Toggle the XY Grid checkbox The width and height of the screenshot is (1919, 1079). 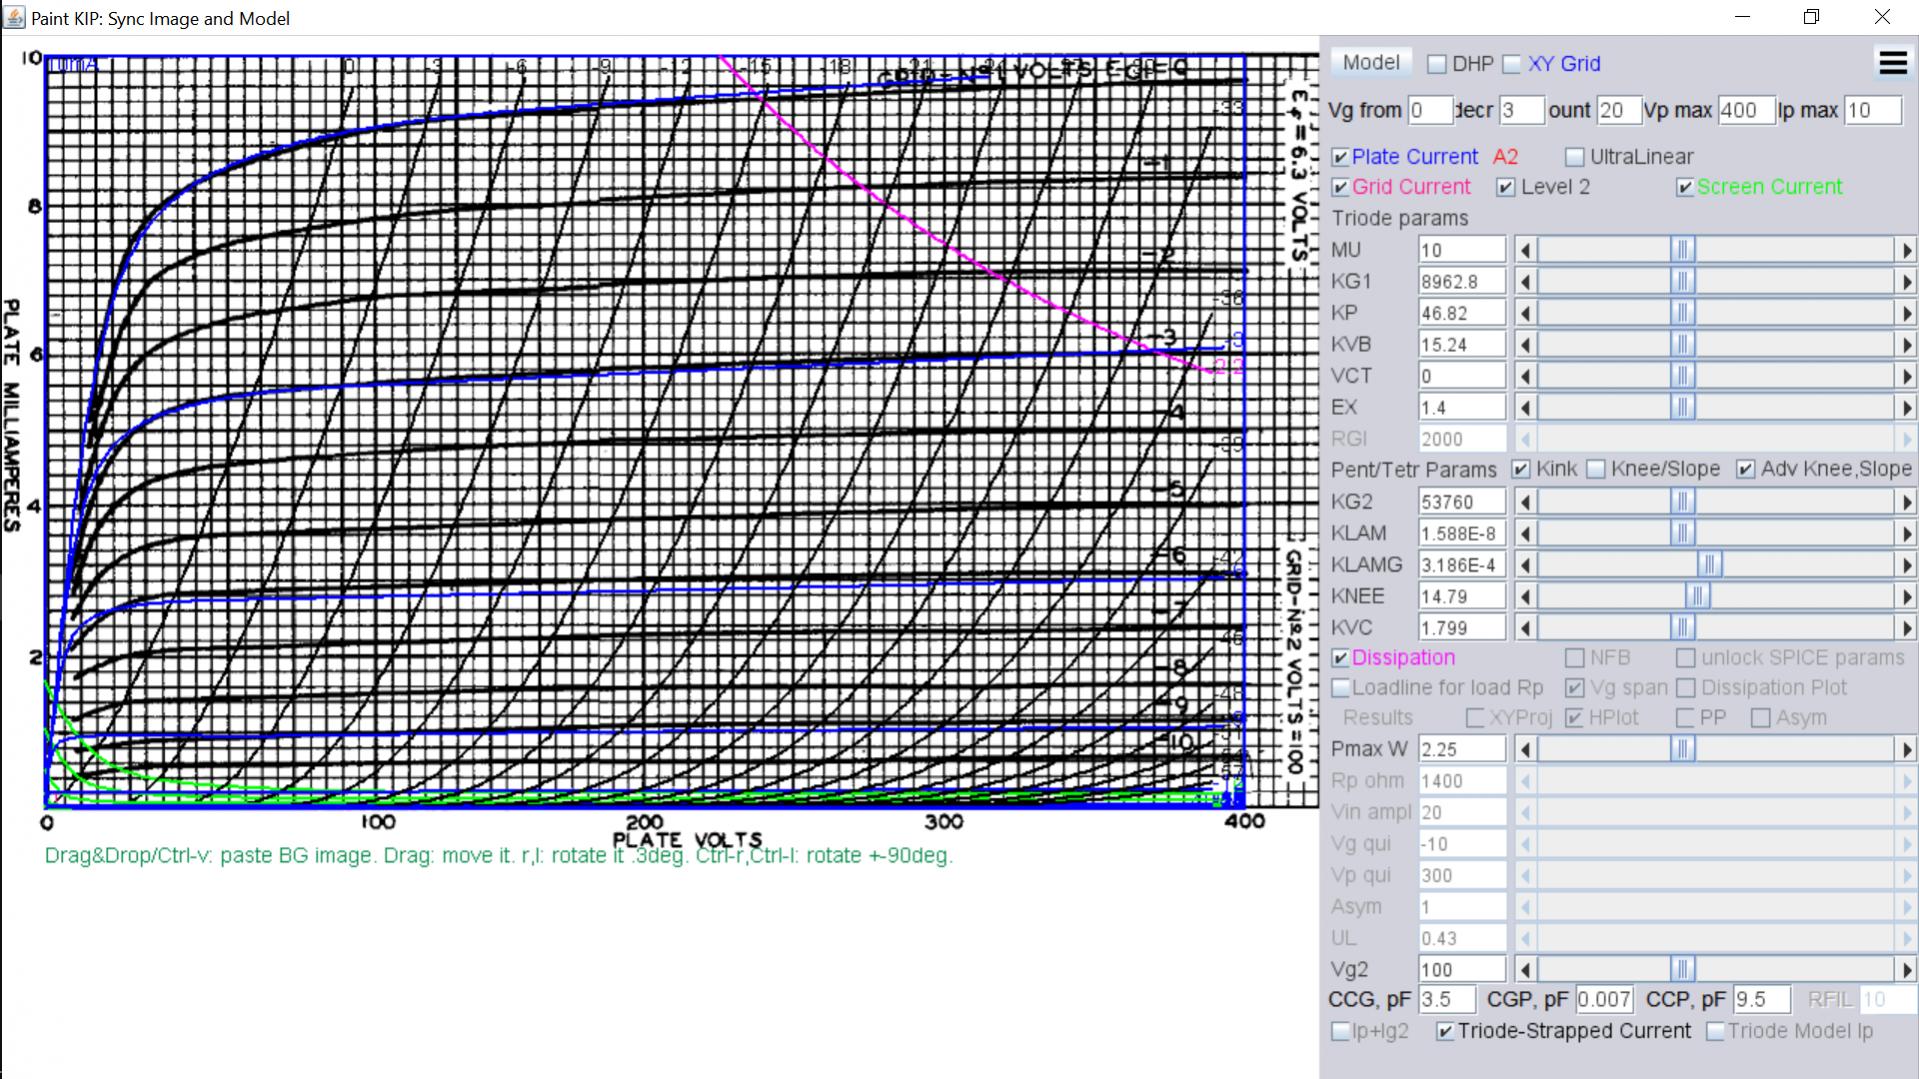pos(1512,64)
